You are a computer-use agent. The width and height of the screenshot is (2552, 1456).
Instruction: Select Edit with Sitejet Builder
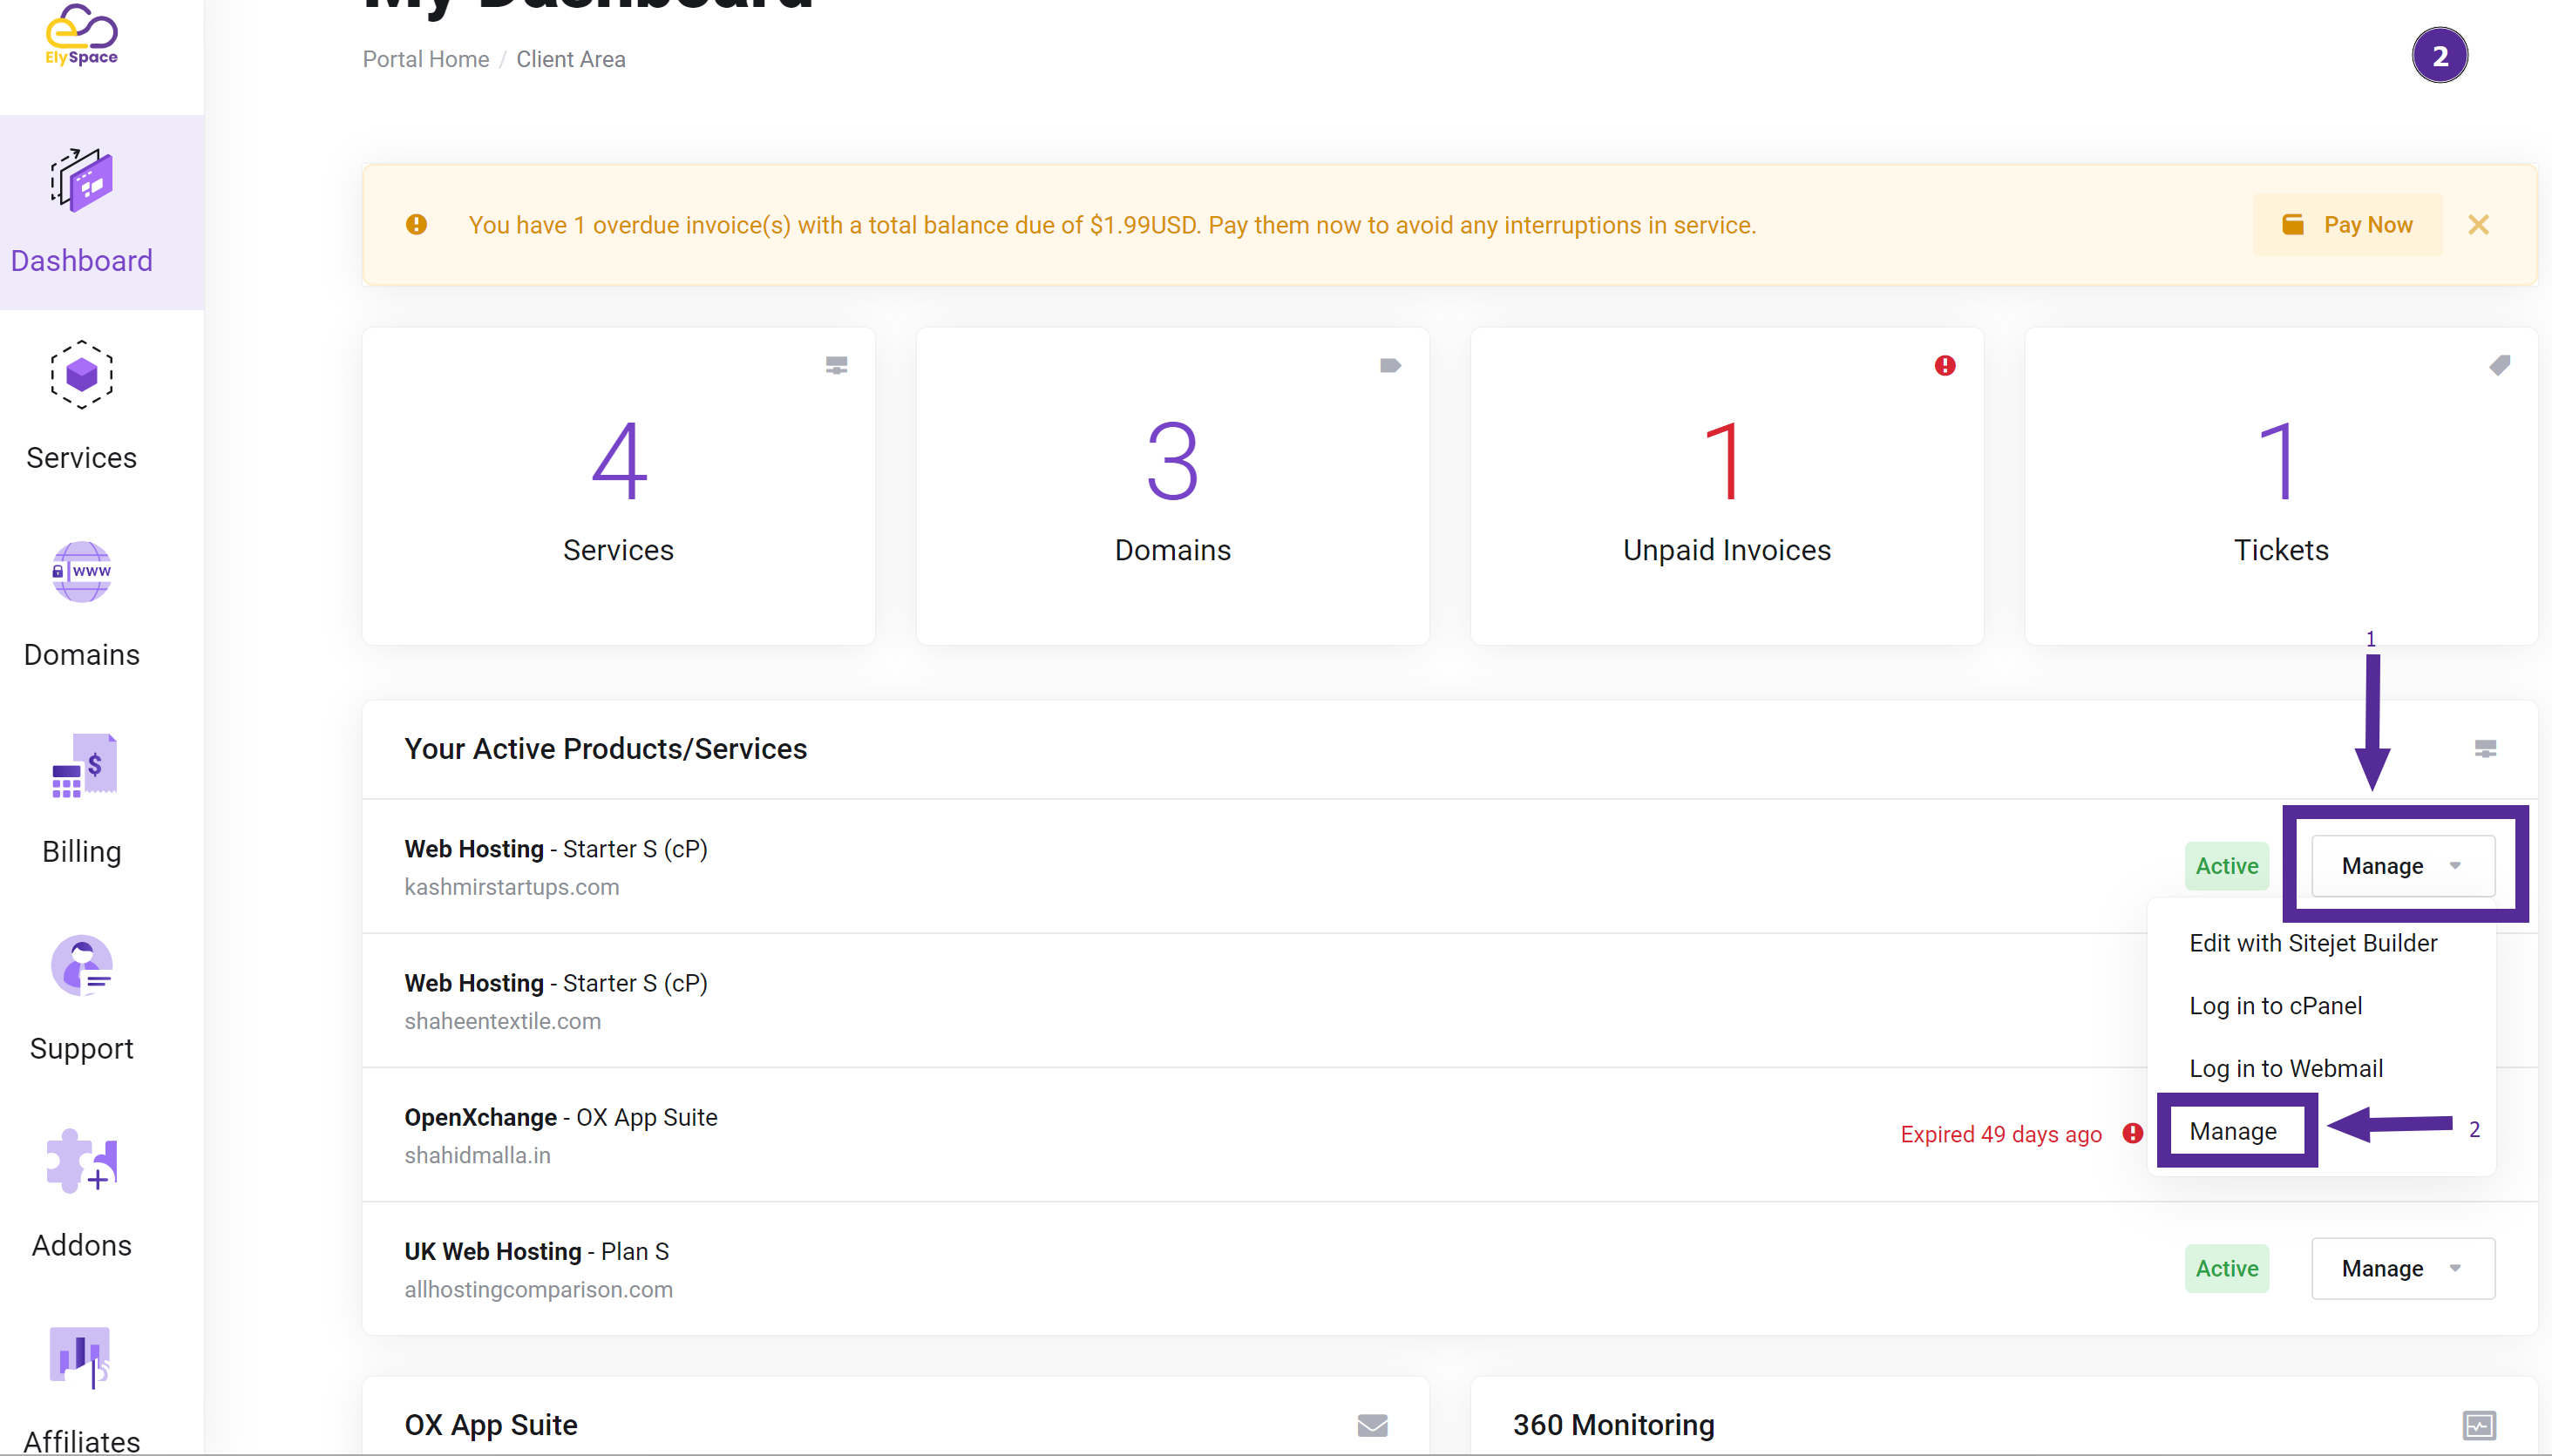pyautogui.click(x=2313, y=943)
